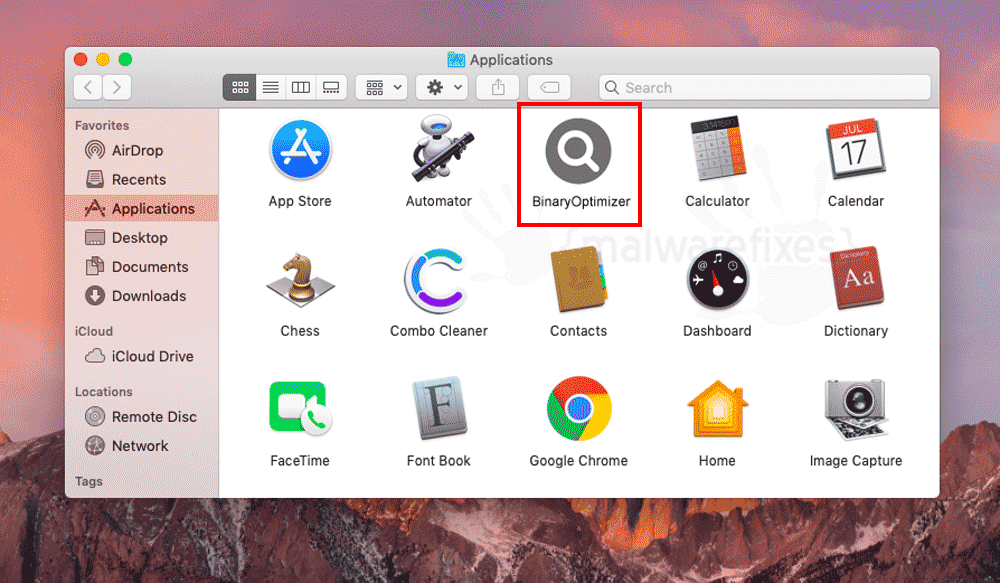Minimize the Finder window with yellow button
The height and width of the screenshot is (583, 1000).
pos(103,59)
